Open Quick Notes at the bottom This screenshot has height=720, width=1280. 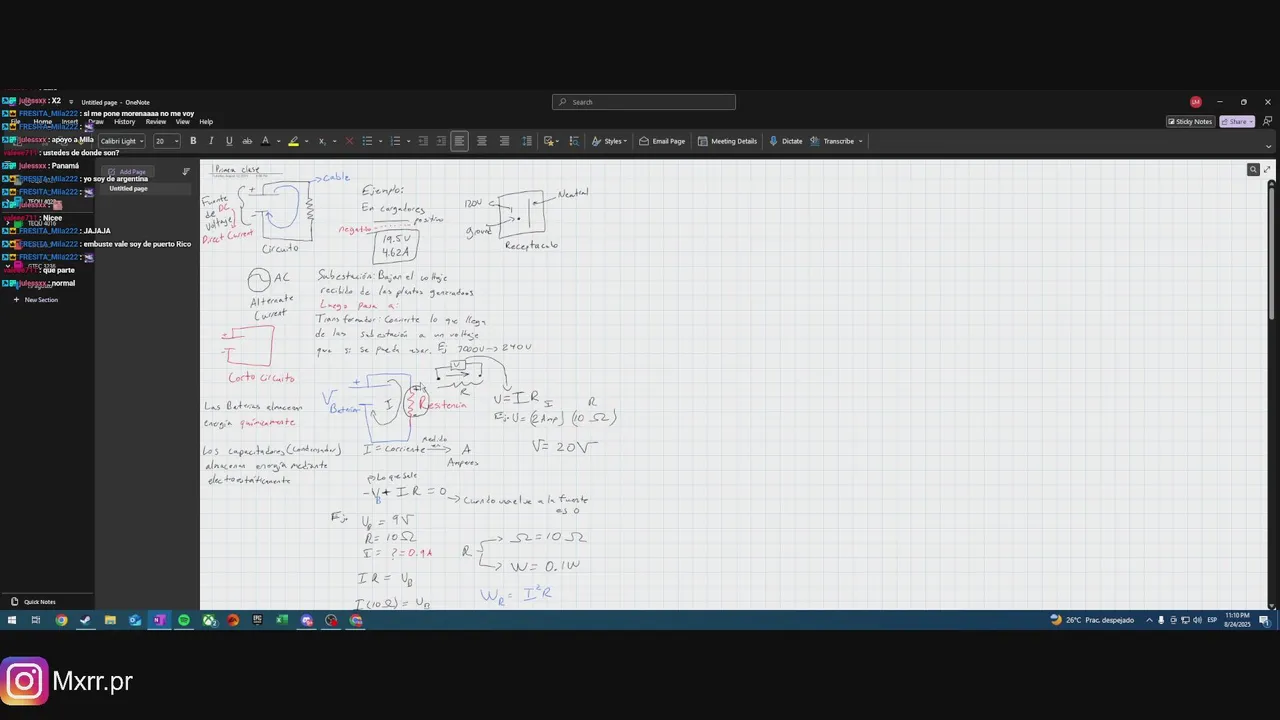(34, 602)
